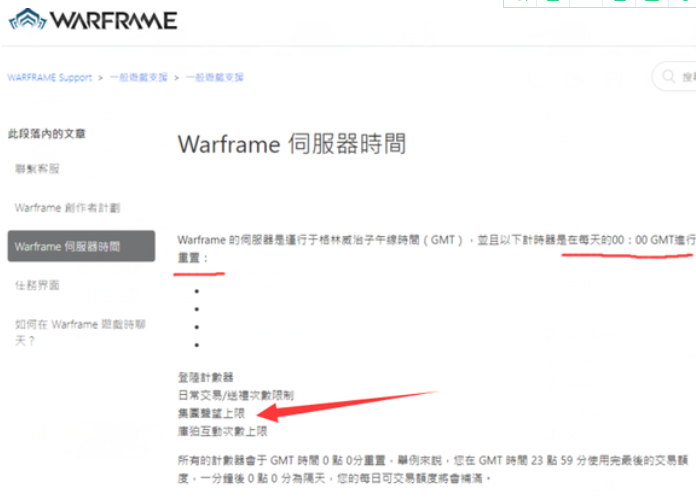This screenshot has width=696, height=498.
Task: Open WARFRAME Support breadcrumb link
Action: point(50,78)
